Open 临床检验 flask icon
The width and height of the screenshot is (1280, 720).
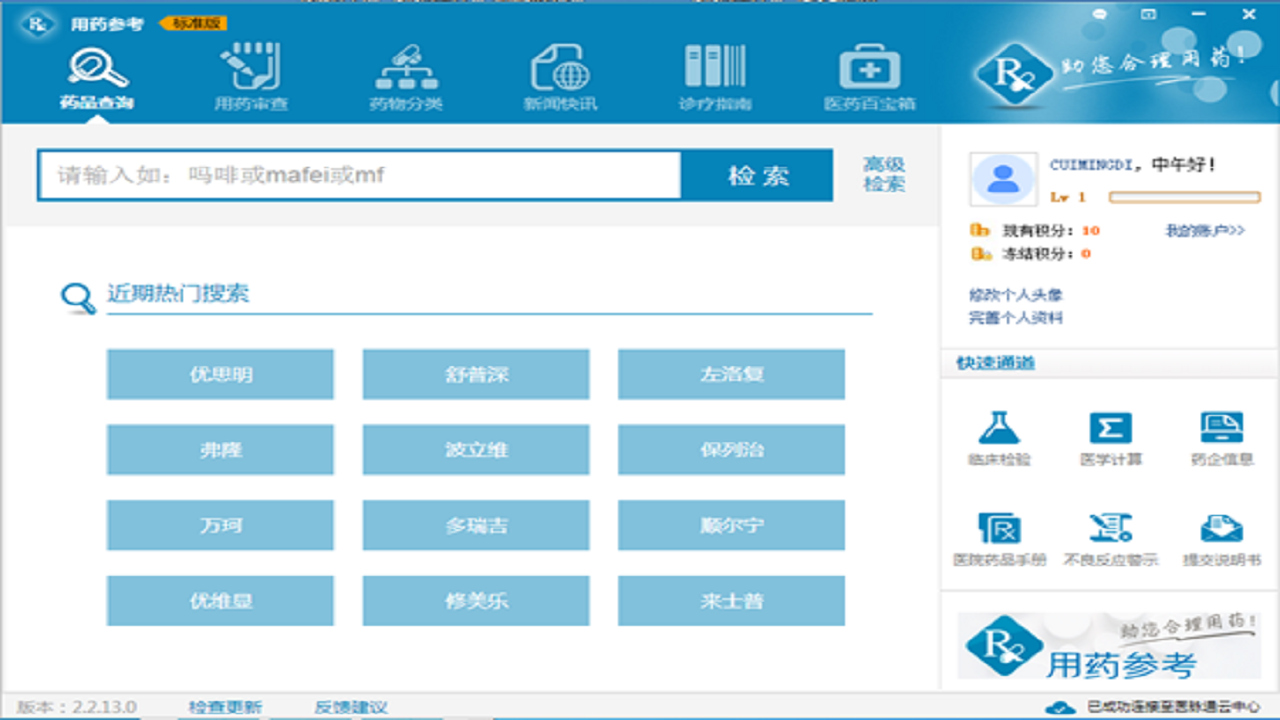[998, 428]
